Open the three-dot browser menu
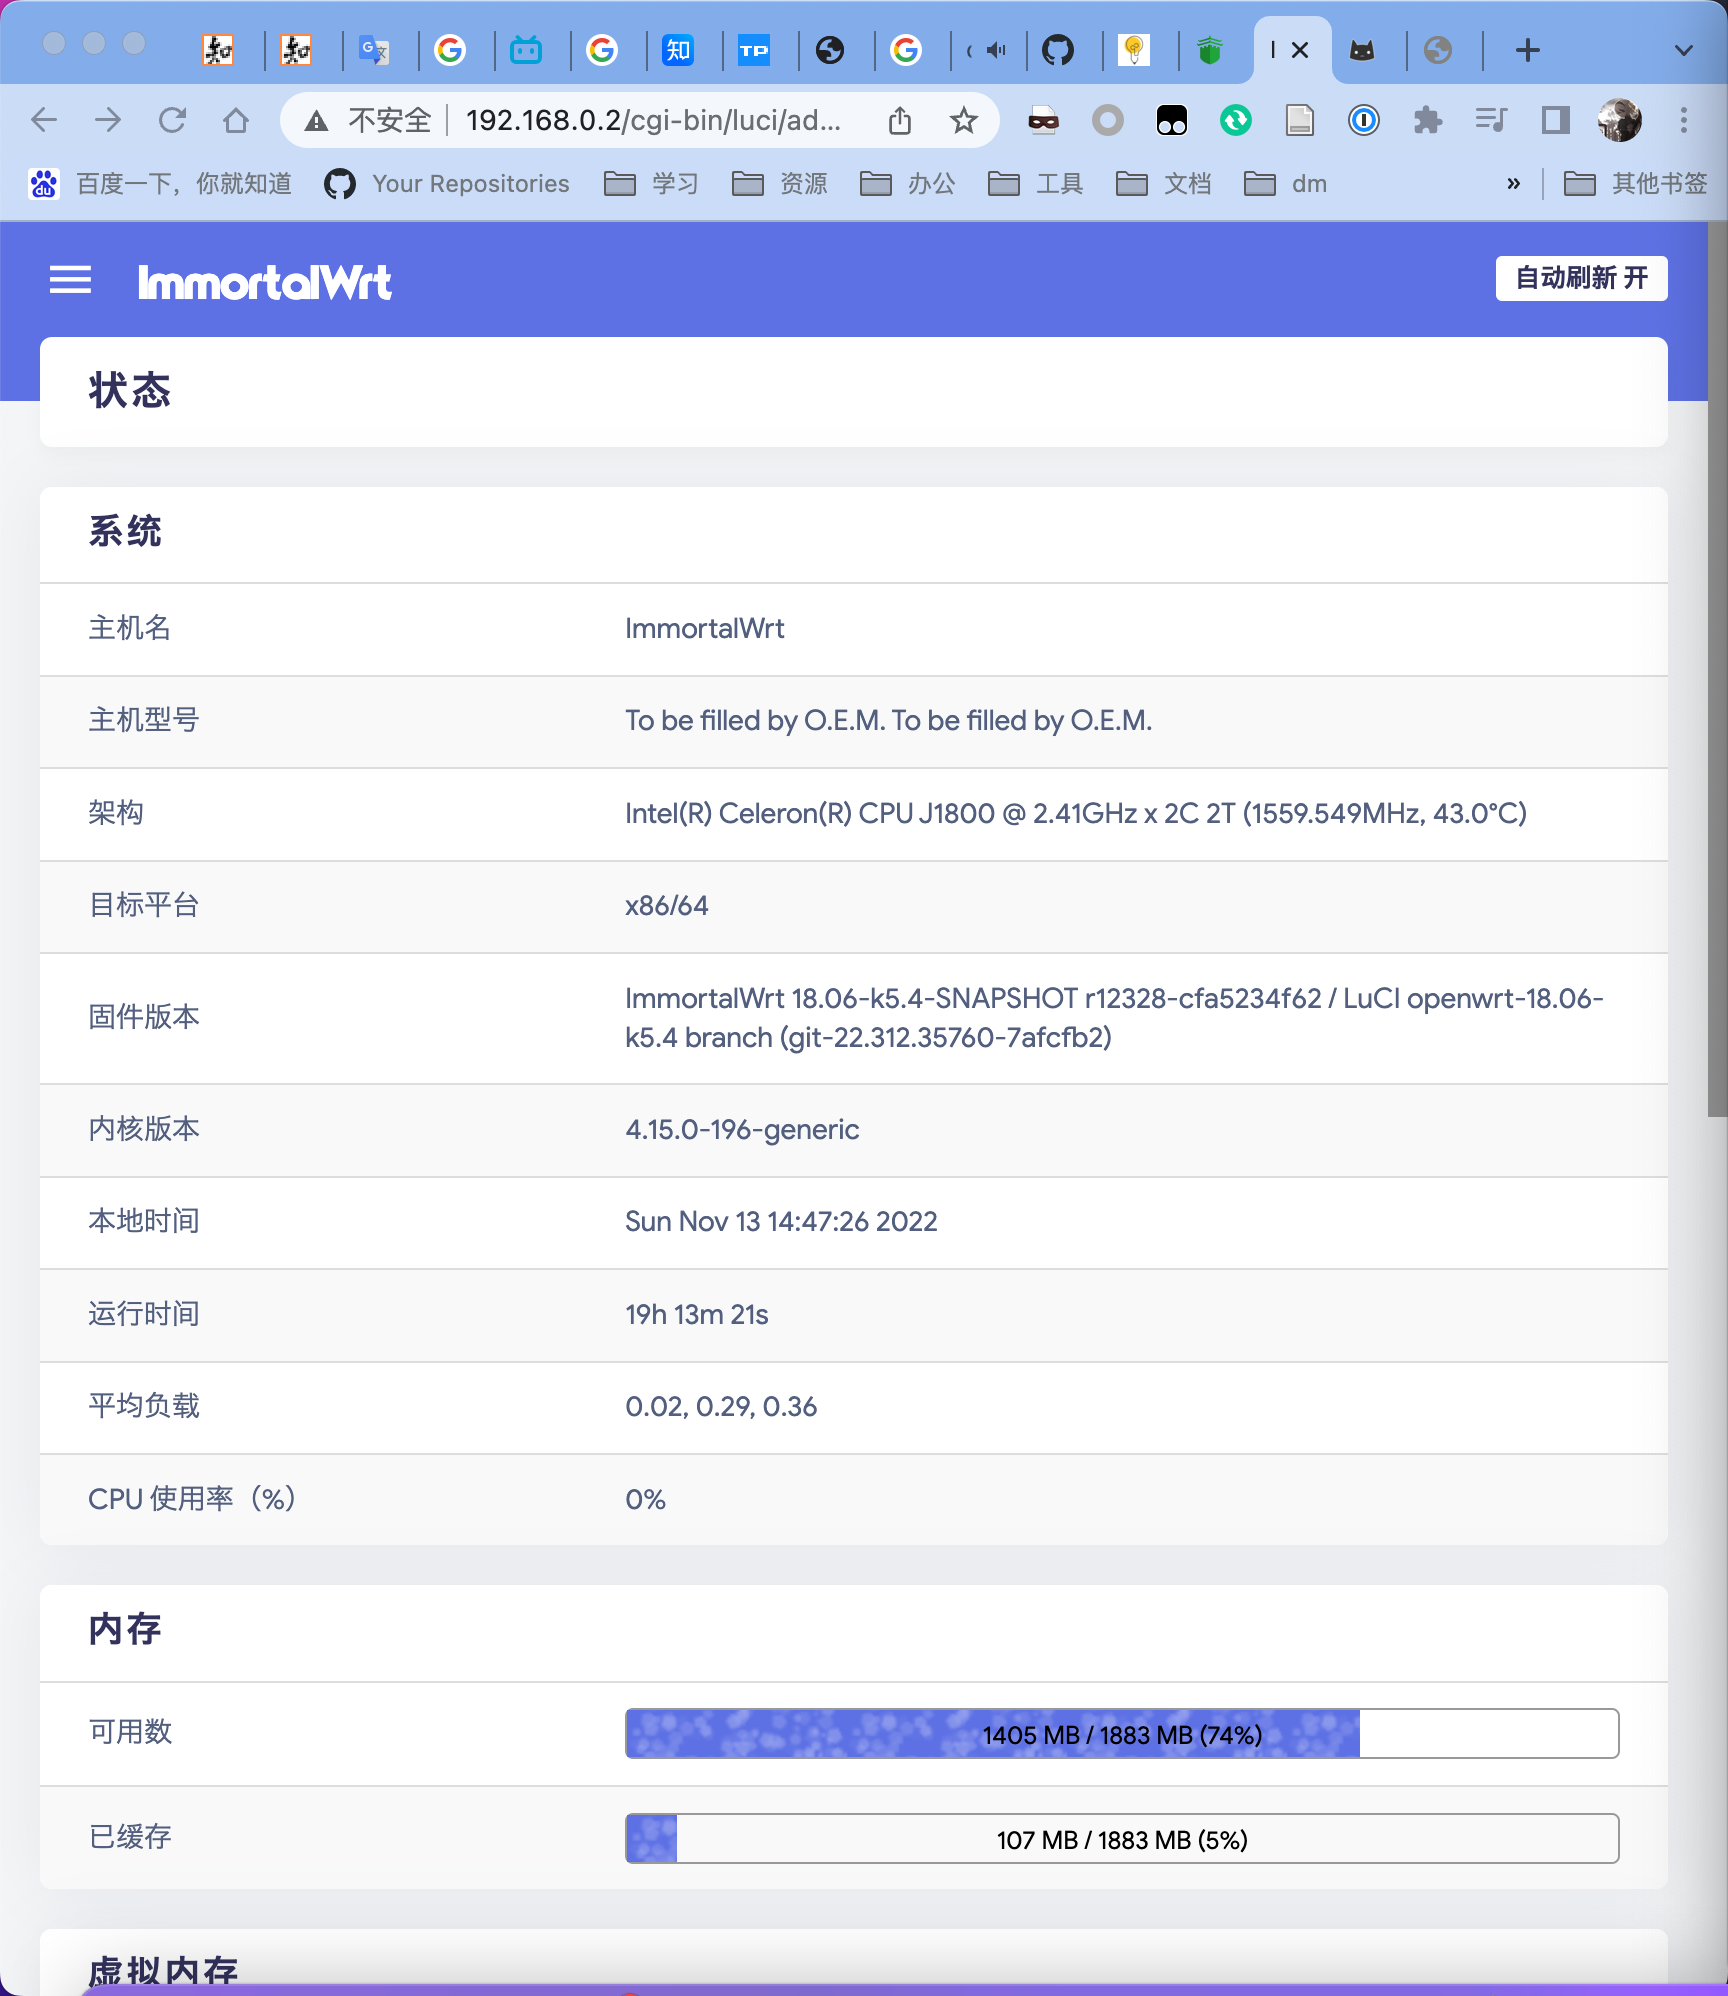1728x1996 pixels. point(1682,119)
